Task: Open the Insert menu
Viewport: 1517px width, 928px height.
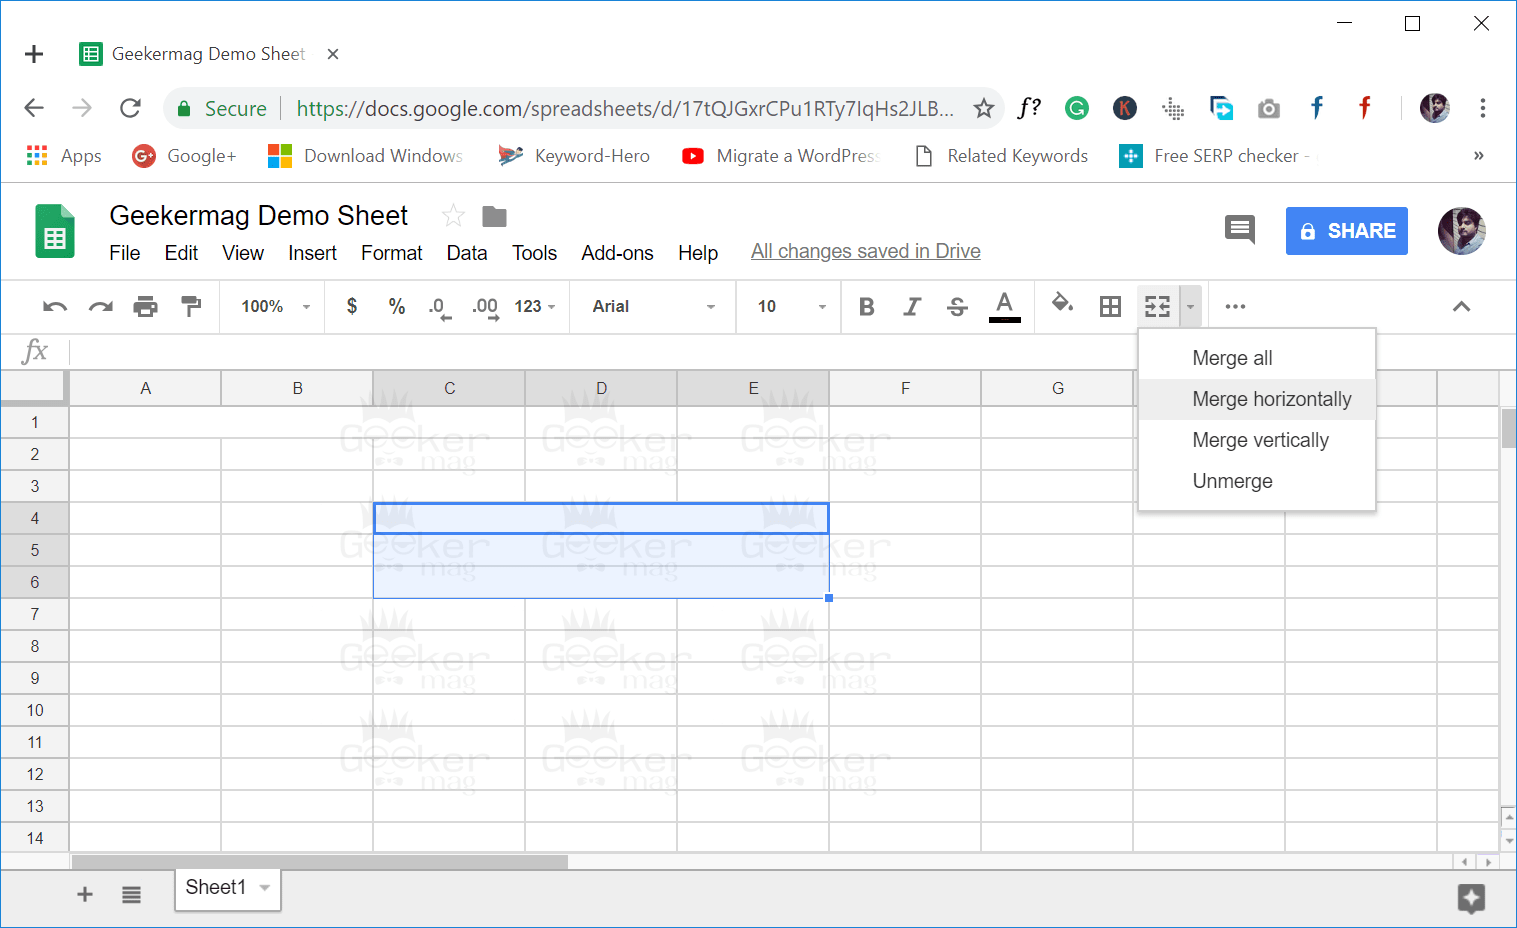Action: 312,253
